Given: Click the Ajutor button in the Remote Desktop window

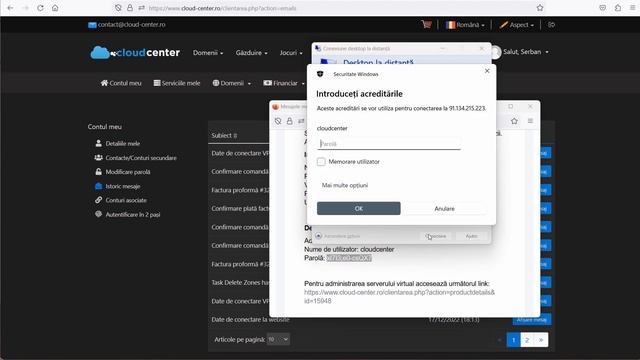Looking at the screenshot, I should [x=471, y=236].
